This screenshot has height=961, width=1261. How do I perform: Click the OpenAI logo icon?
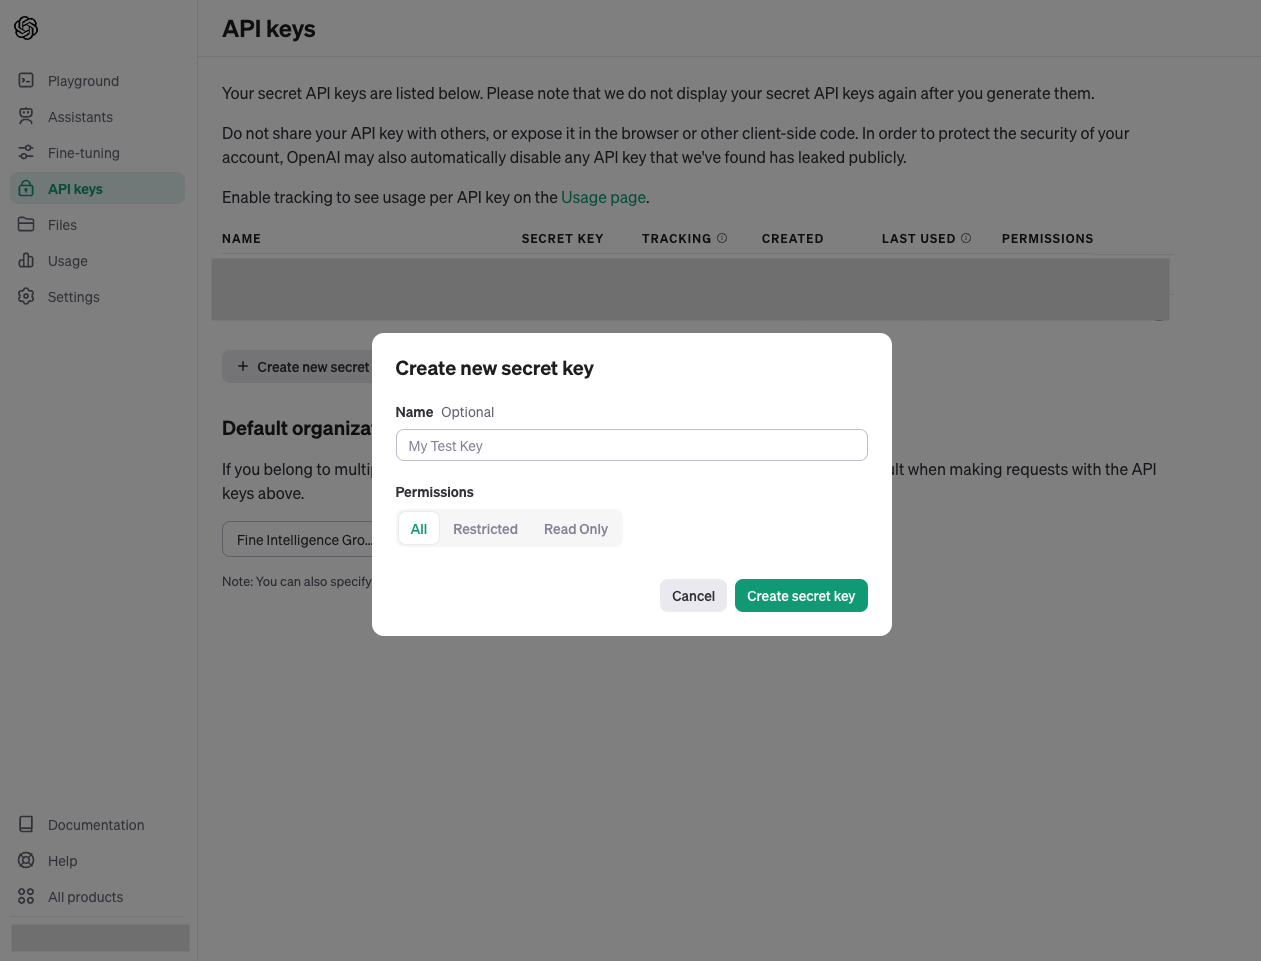click(26, 28)
